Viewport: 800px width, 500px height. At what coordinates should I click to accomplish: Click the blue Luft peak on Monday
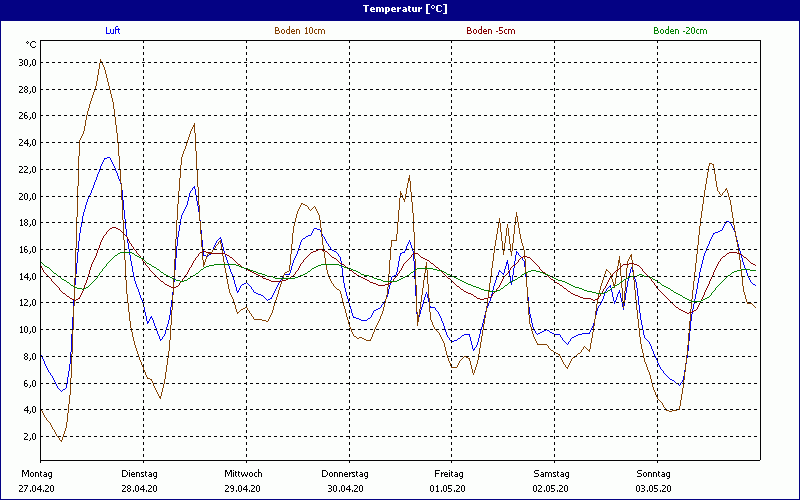tap(108, 158)
